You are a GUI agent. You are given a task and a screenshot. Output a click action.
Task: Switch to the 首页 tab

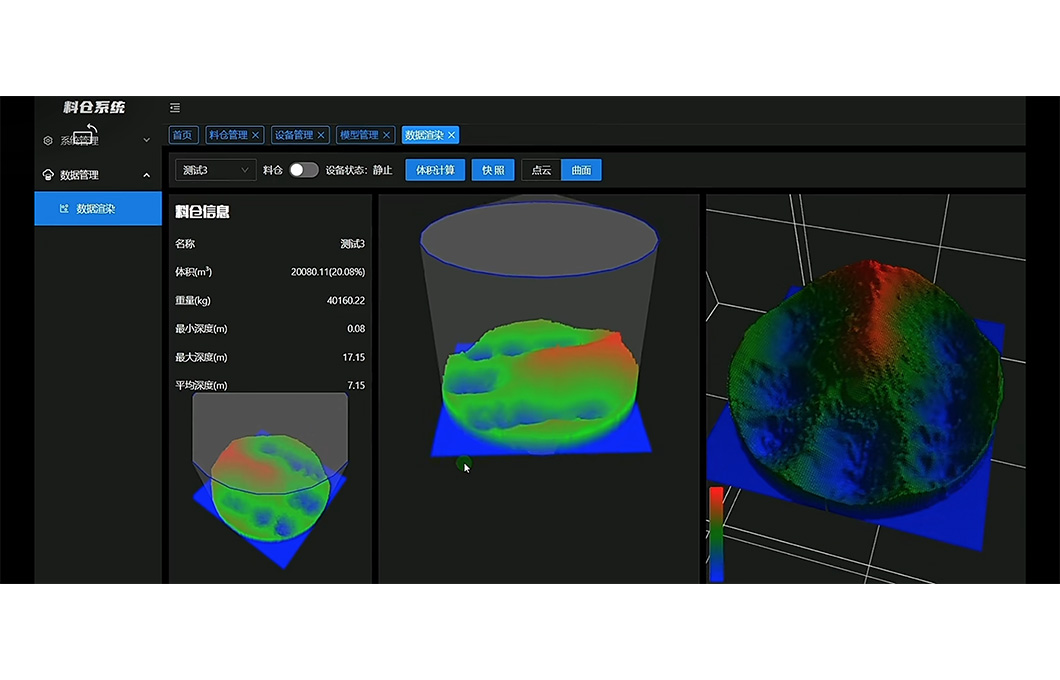[x=181, y=135]
